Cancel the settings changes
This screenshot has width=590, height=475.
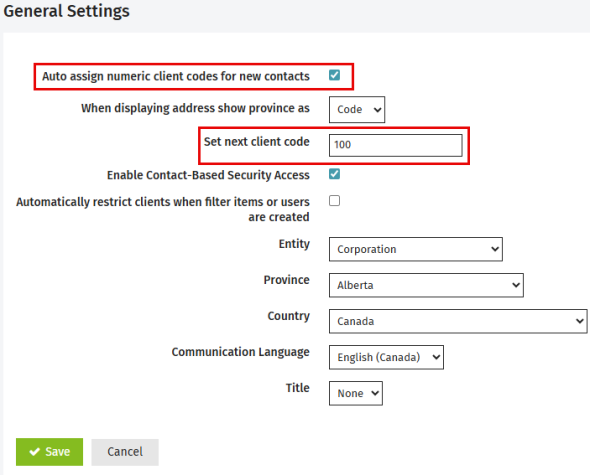click(x=125, y=452)
